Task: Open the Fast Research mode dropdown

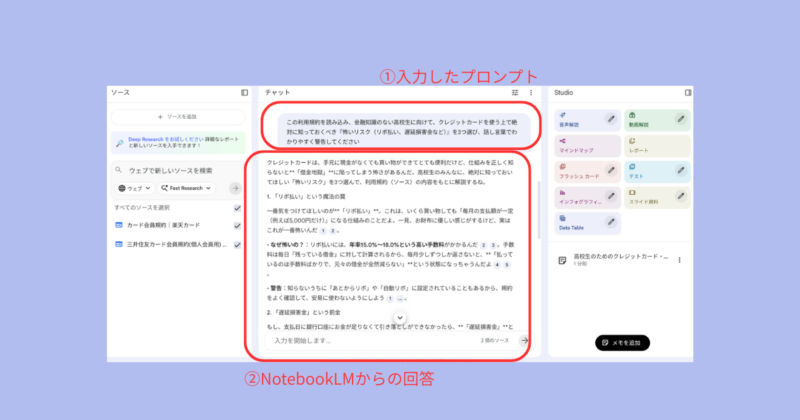Action: coord(183,188)
